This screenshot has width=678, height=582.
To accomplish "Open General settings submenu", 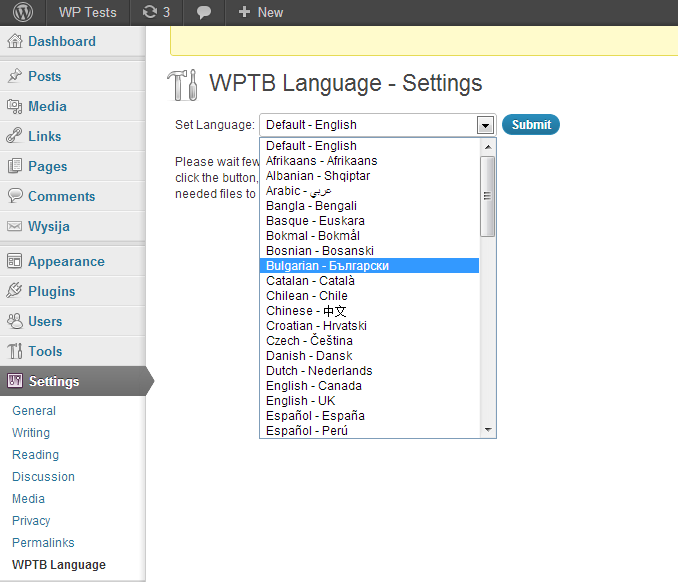I will [34, 410].
